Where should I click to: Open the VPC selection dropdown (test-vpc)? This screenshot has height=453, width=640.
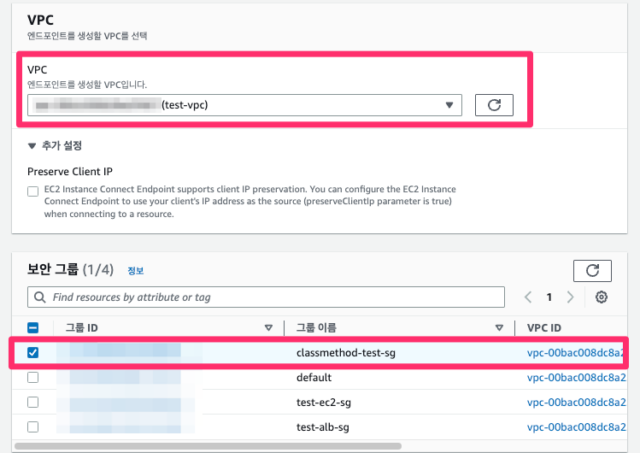[x=244, y=104]
